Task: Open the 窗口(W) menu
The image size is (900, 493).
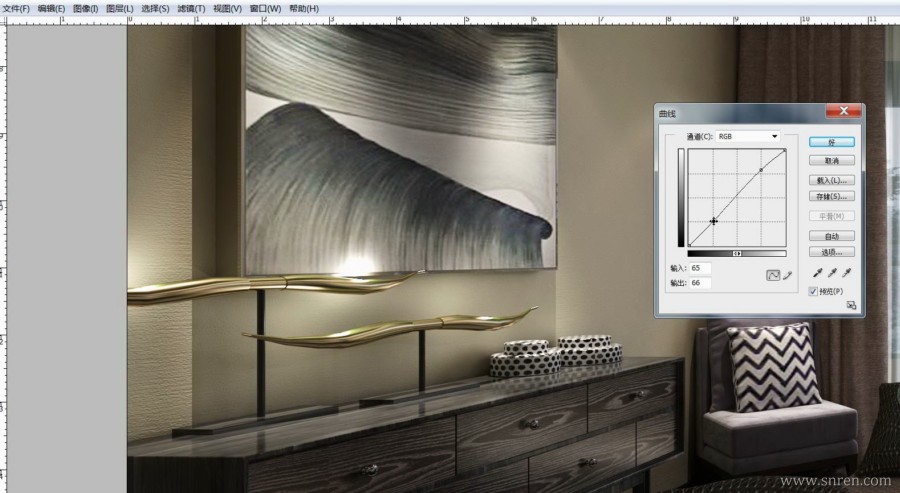Action: [x=265, y=9]
